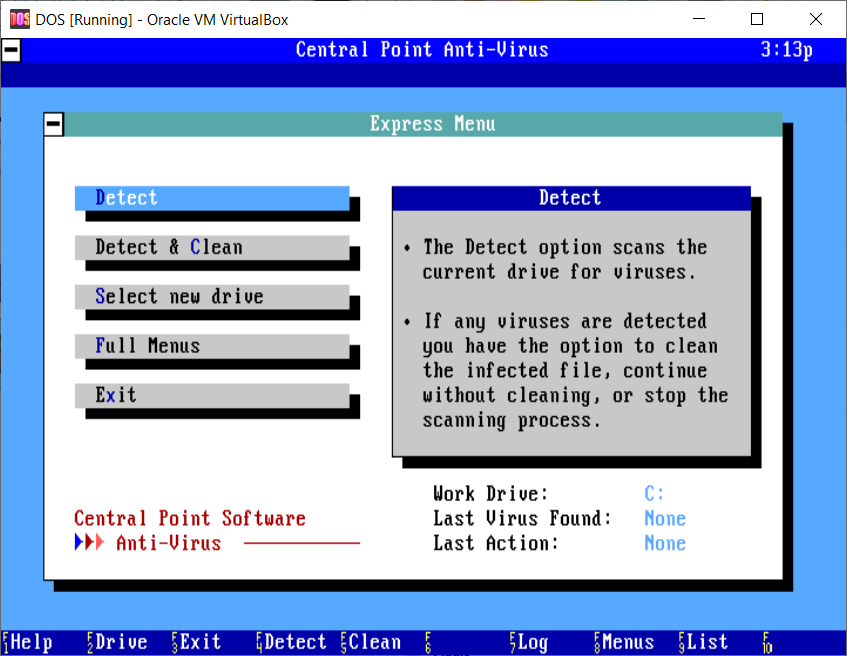This screenshot has width=847, height=656.
Task: Click F7 Log in the function bar
Action: 529,642
